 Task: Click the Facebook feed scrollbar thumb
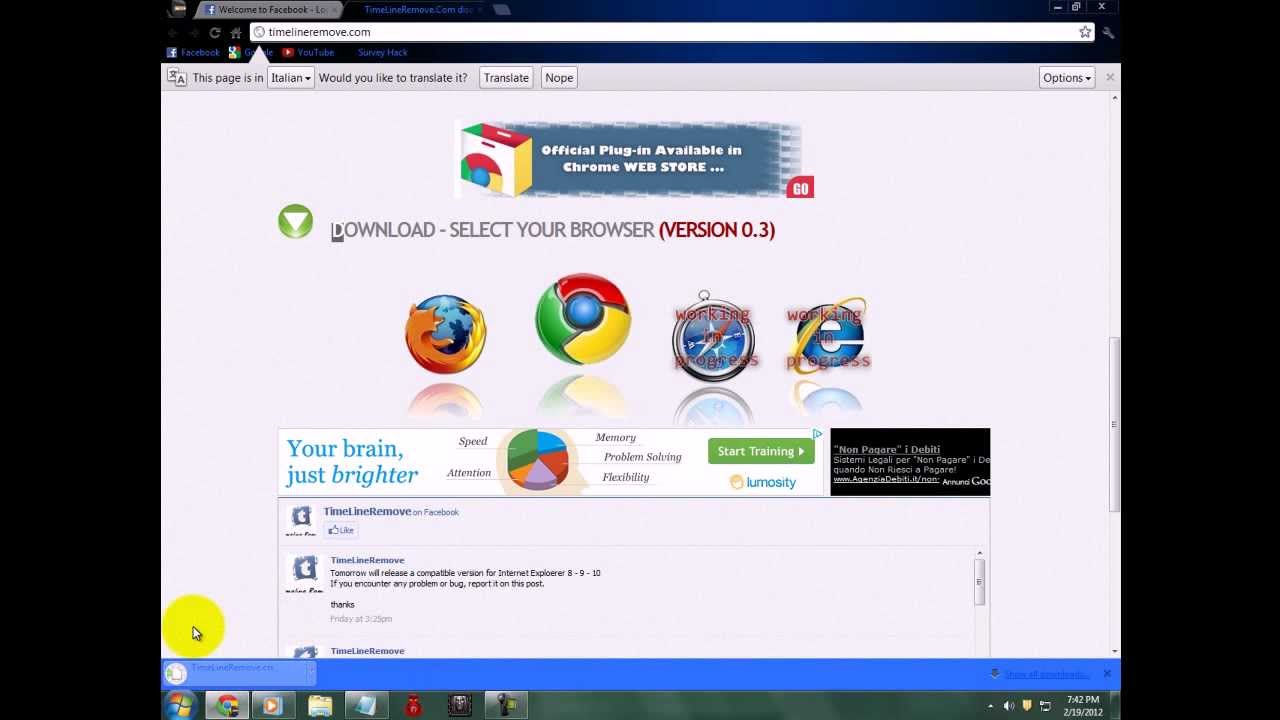pos(979,580)
